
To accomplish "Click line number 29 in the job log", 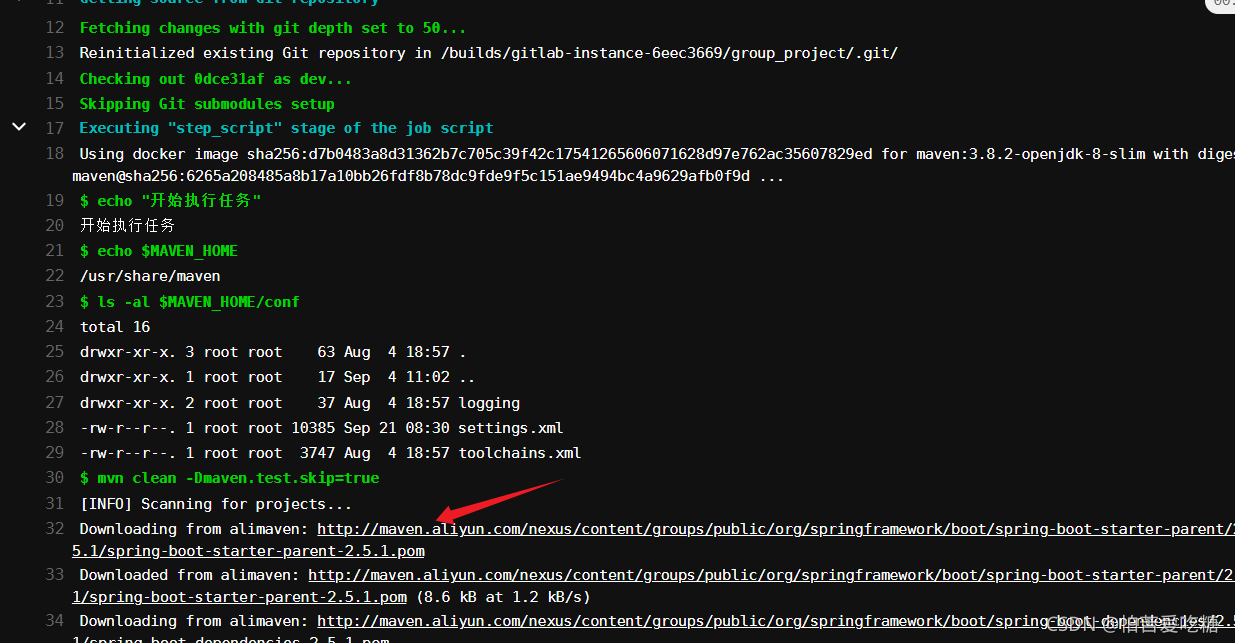I will click(55, 453).
